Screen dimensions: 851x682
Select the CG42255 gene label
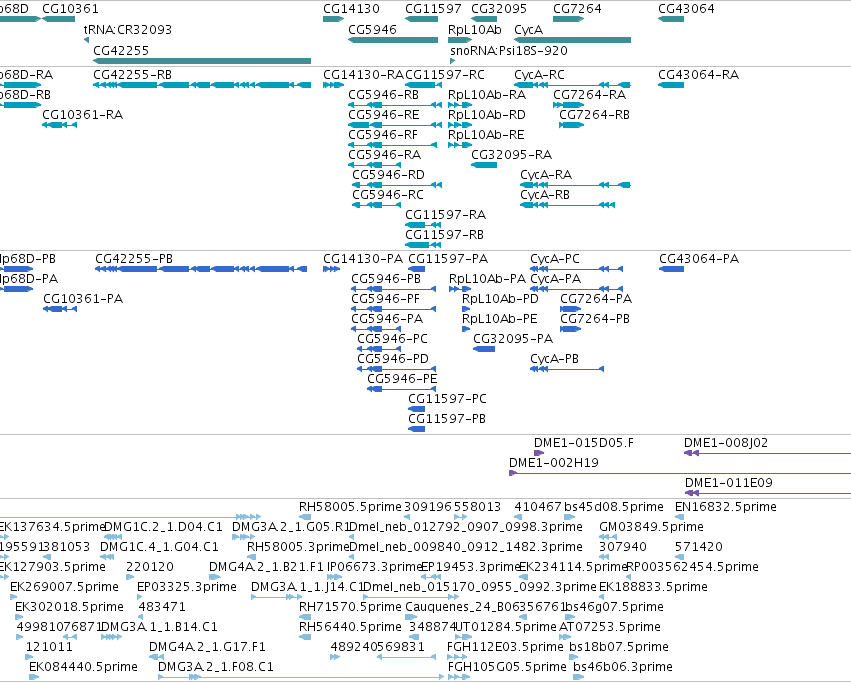tap(121, 50)
